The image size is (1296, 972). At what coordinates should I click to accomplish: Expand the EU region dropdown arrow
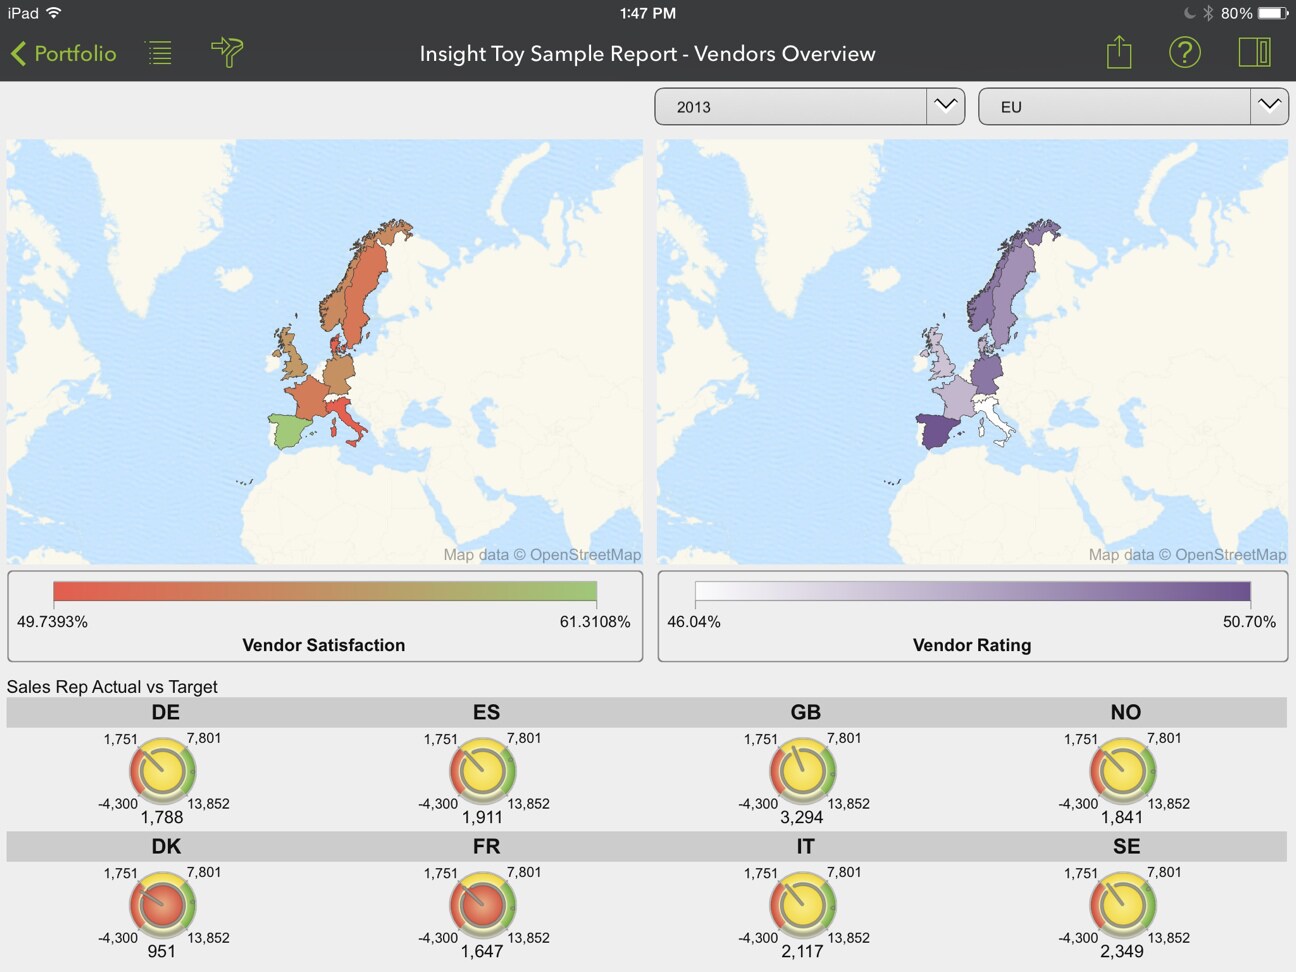pos(1269,106)
